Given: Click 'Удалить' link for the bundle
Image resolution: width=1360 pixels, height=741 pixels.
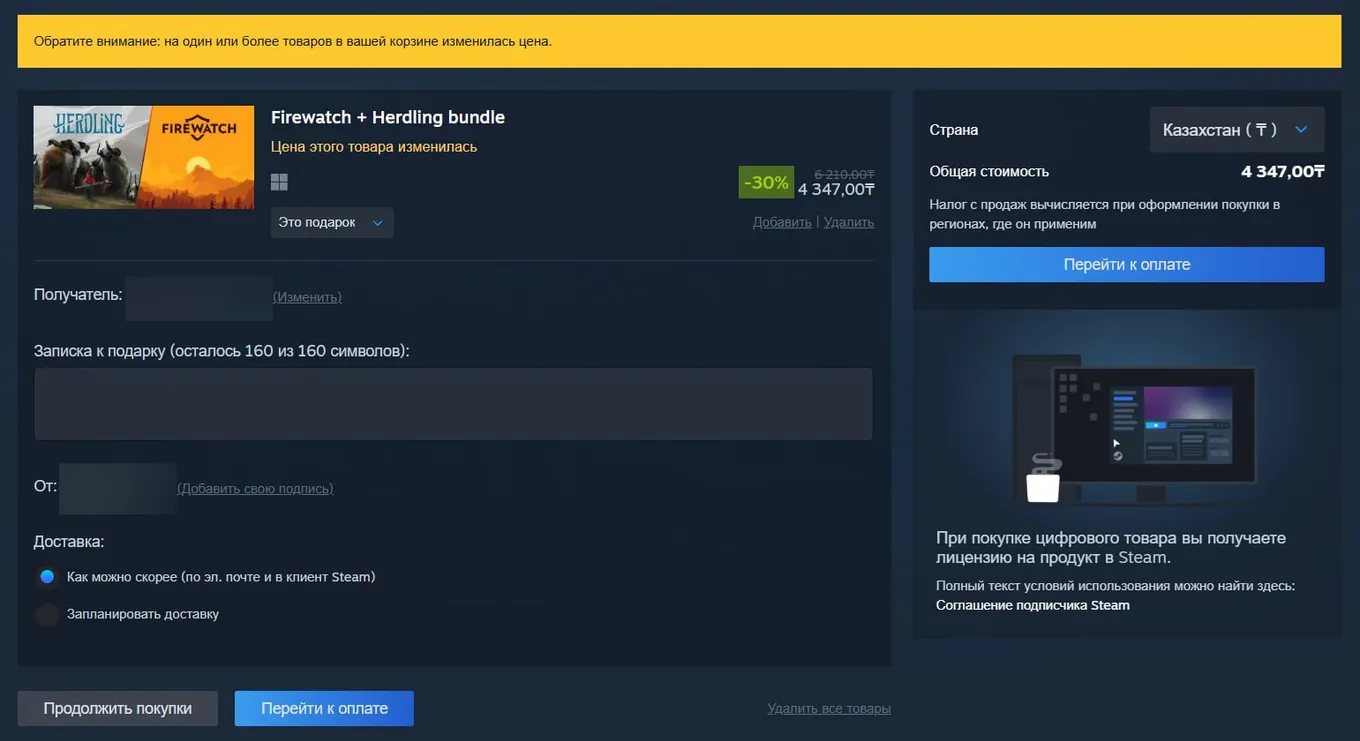Looking at the screenshot, I should (x=849, y=222).
